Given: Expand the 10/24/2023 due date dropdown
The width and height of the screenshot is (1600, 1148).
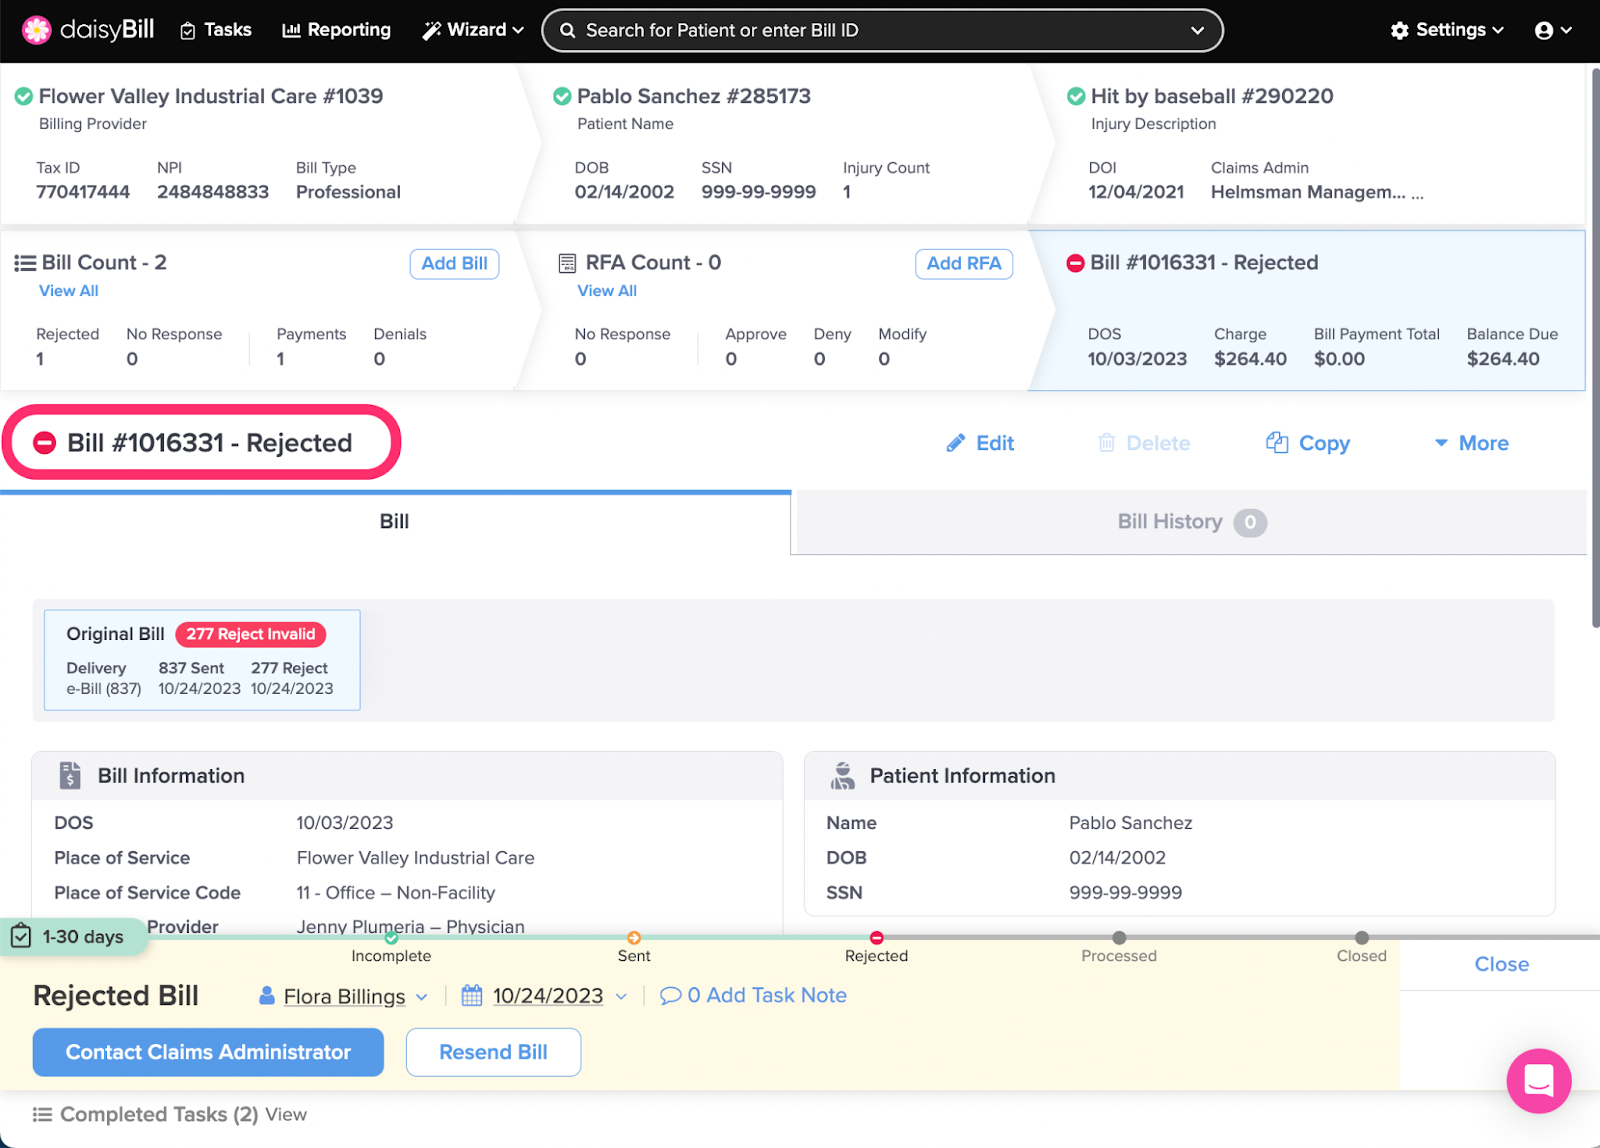Looking at the screenshot, I should click(621, 996).
